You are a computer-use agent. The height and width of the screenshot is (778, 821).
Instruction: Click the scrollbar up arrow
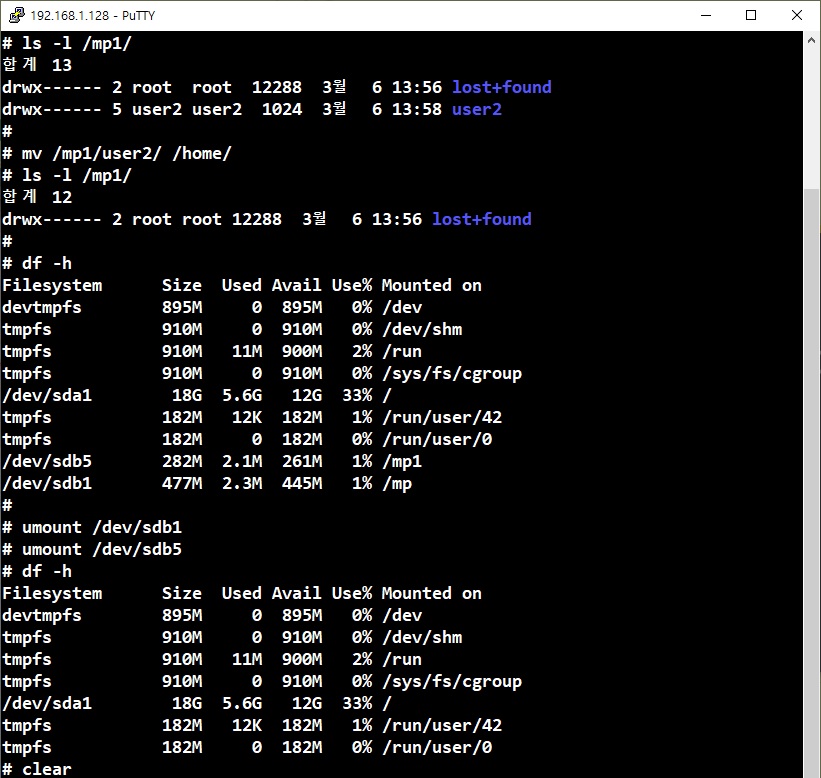point(811,40)
